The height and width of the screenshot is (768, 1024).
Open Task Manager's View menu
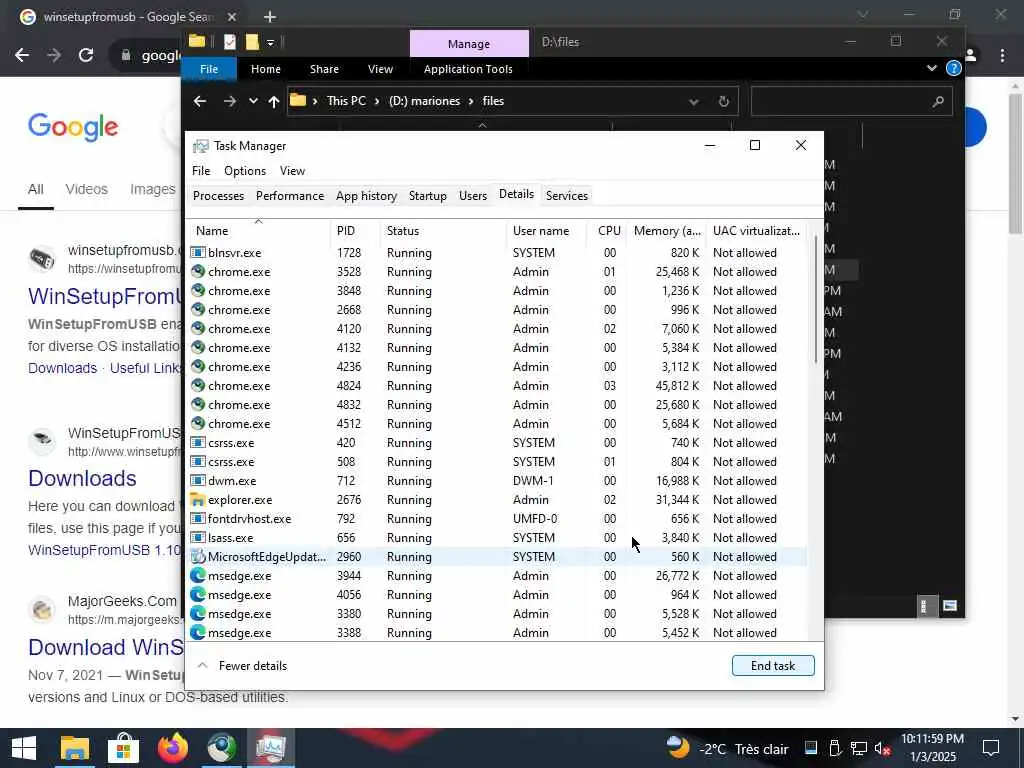(292, 170)
